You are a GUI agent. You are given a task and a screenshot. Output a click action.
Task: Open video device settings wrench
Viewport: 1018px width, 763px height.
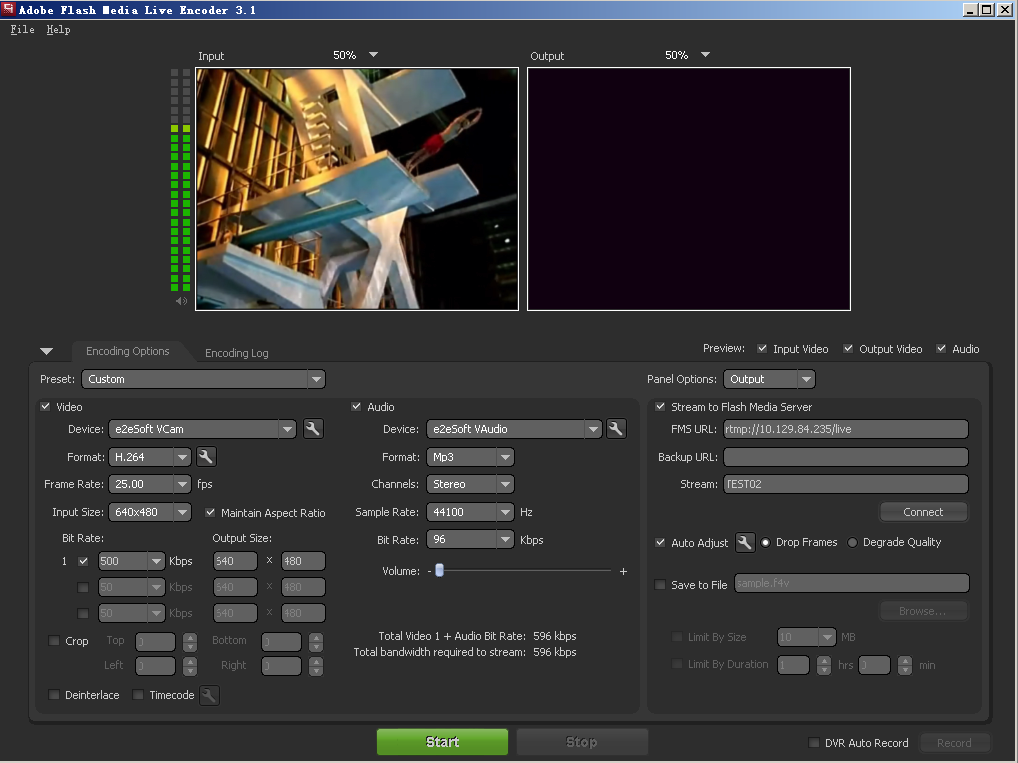(312, 429)
